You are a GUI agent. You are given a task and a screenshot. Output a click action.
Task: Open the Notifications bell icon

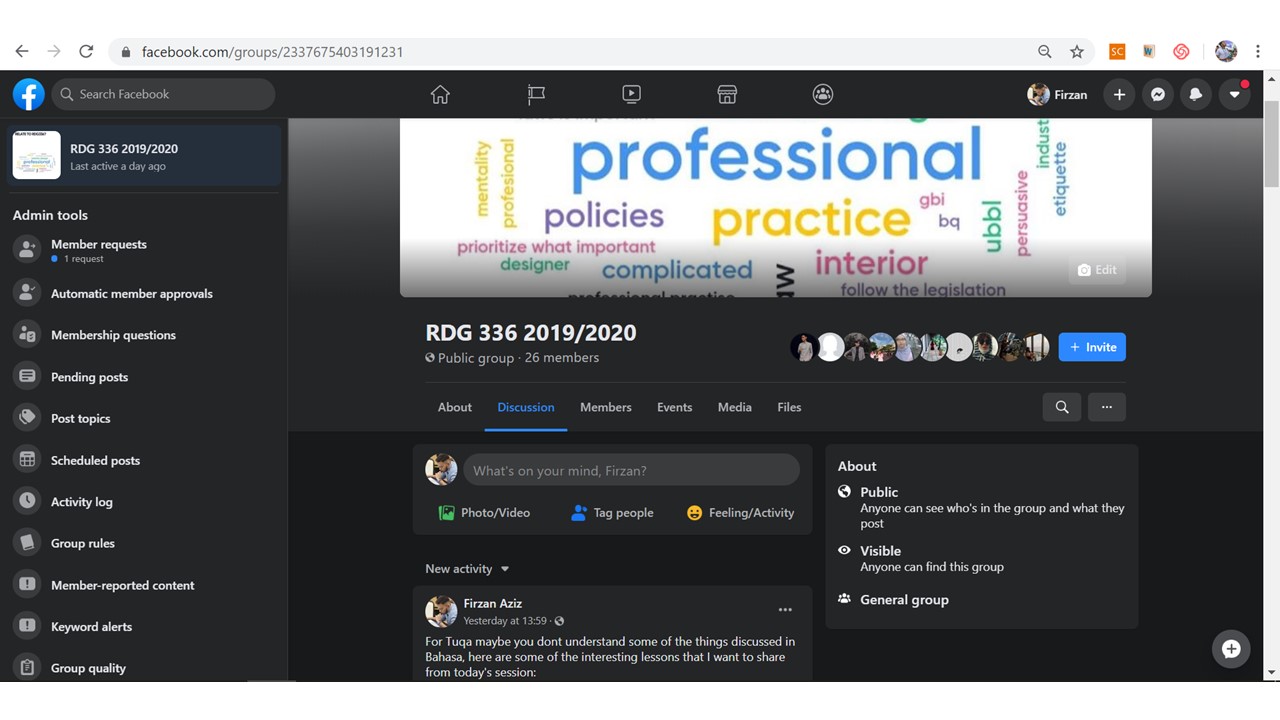(1196, 94)
